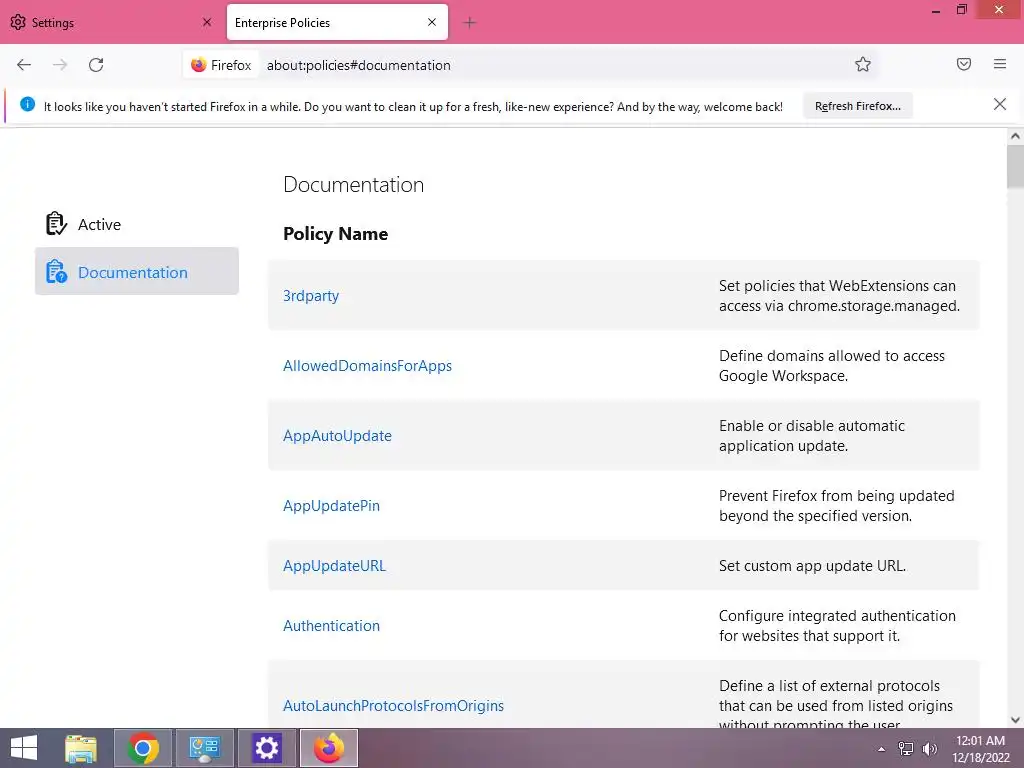Open the Authentication policy link

click(331, 626)
